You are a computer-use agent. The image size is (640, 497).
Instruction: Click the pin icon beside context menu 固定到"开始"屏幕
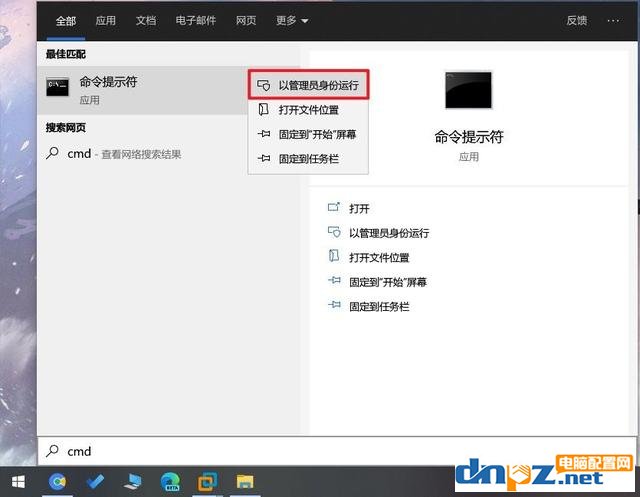click(x=264, y=134)
